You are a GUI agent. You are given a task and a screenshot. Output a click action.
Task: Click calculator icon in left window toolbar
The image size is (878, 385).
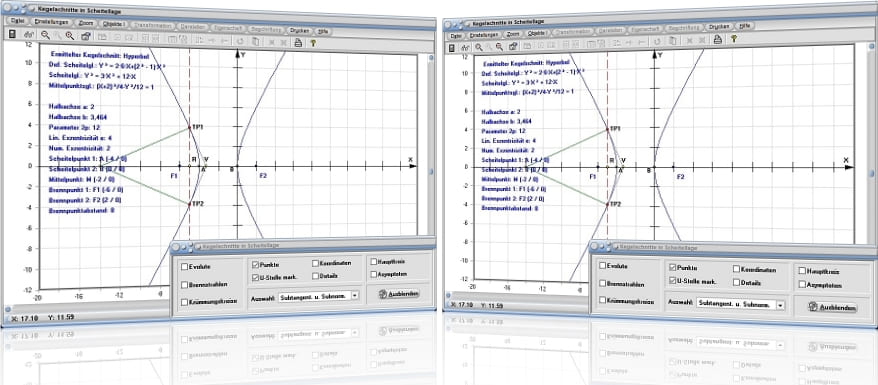[x=12, y=35]
